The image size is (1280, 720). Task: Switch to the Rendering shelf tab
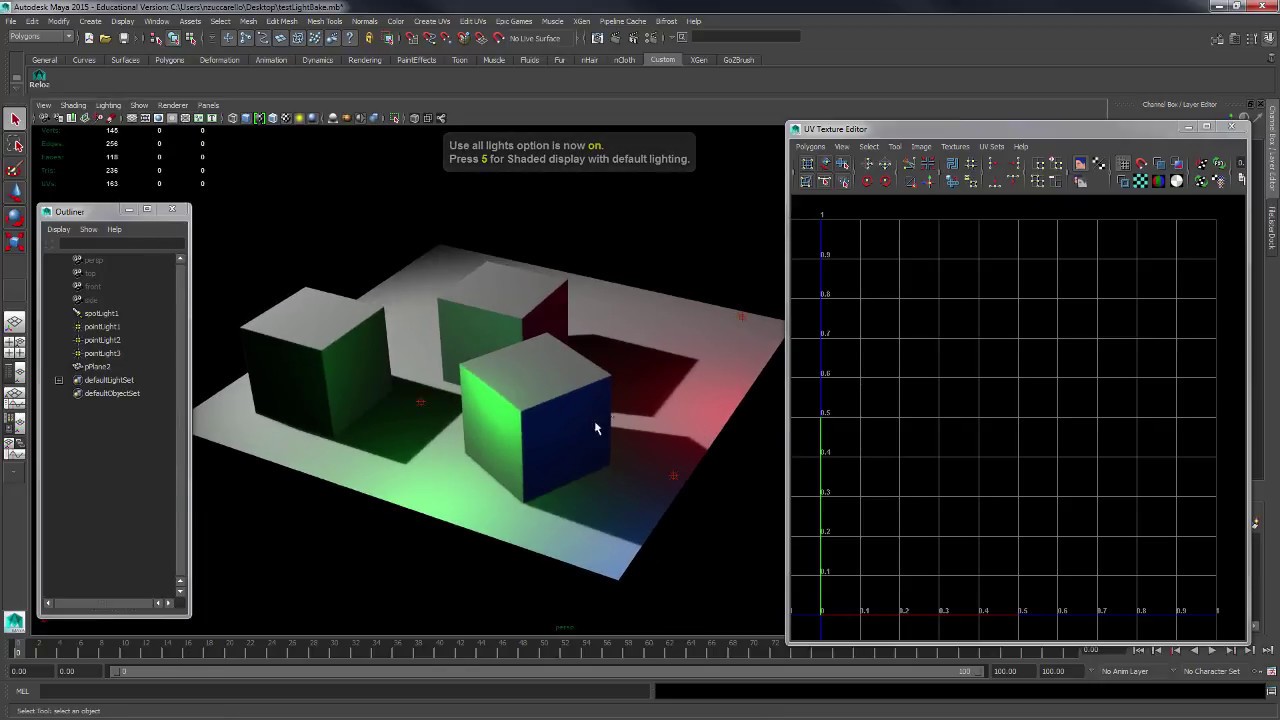pyautogui.click(x=364, y=60)
